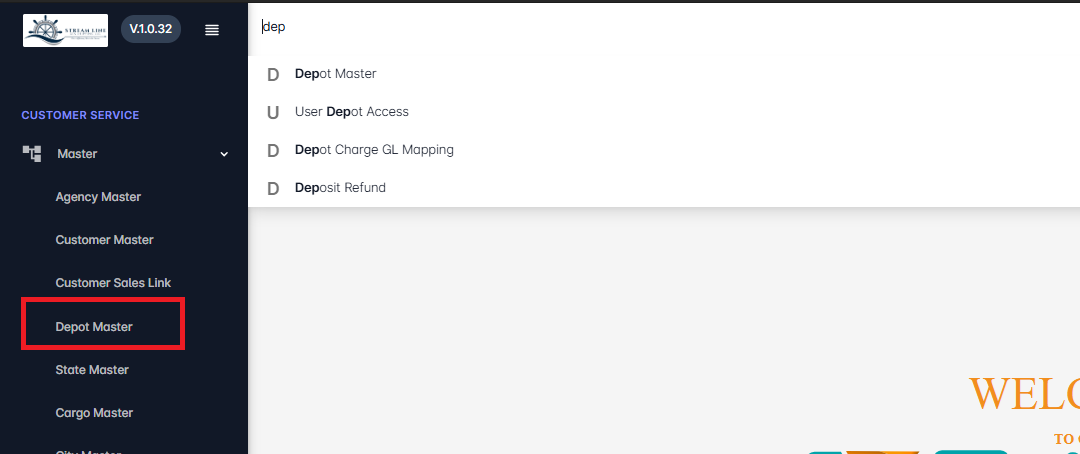The width and height of the screenshot is (1080, 454).
Task: Open Agency Master from sidebar
Action: pyautogui.click(x=98, y=197)
